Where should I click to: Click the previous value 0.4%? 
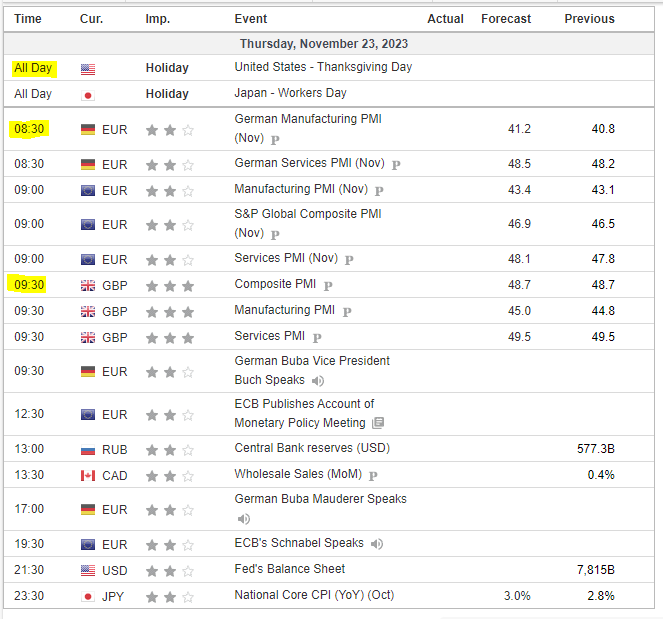coord(601,475)
